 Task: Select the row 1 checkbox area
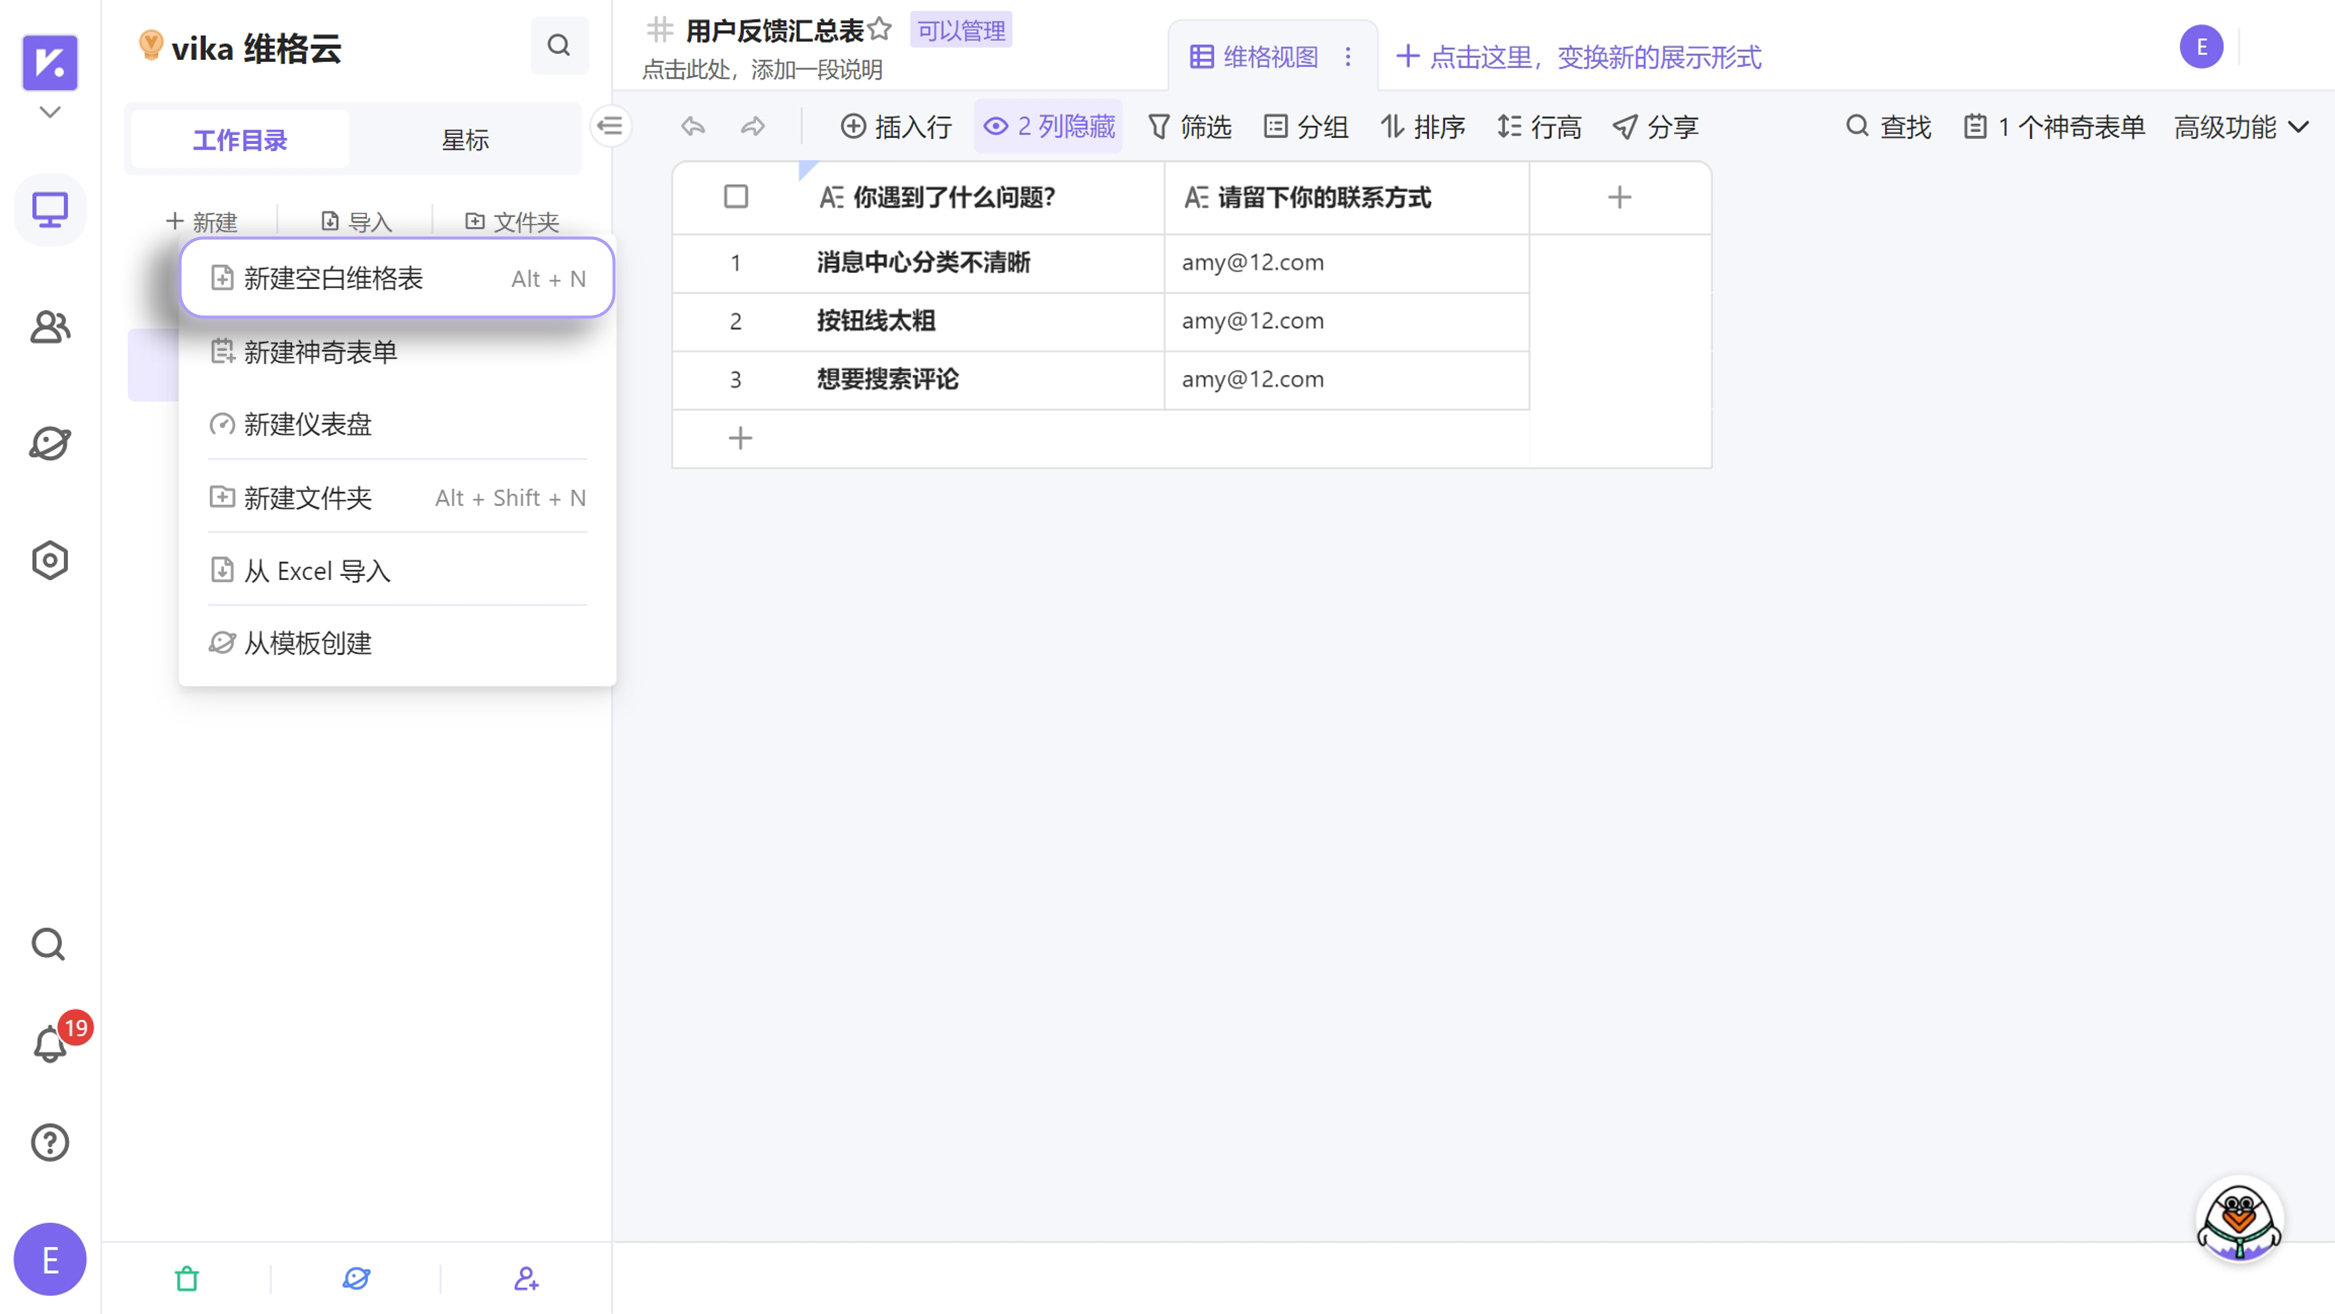[x=735, y=263]
